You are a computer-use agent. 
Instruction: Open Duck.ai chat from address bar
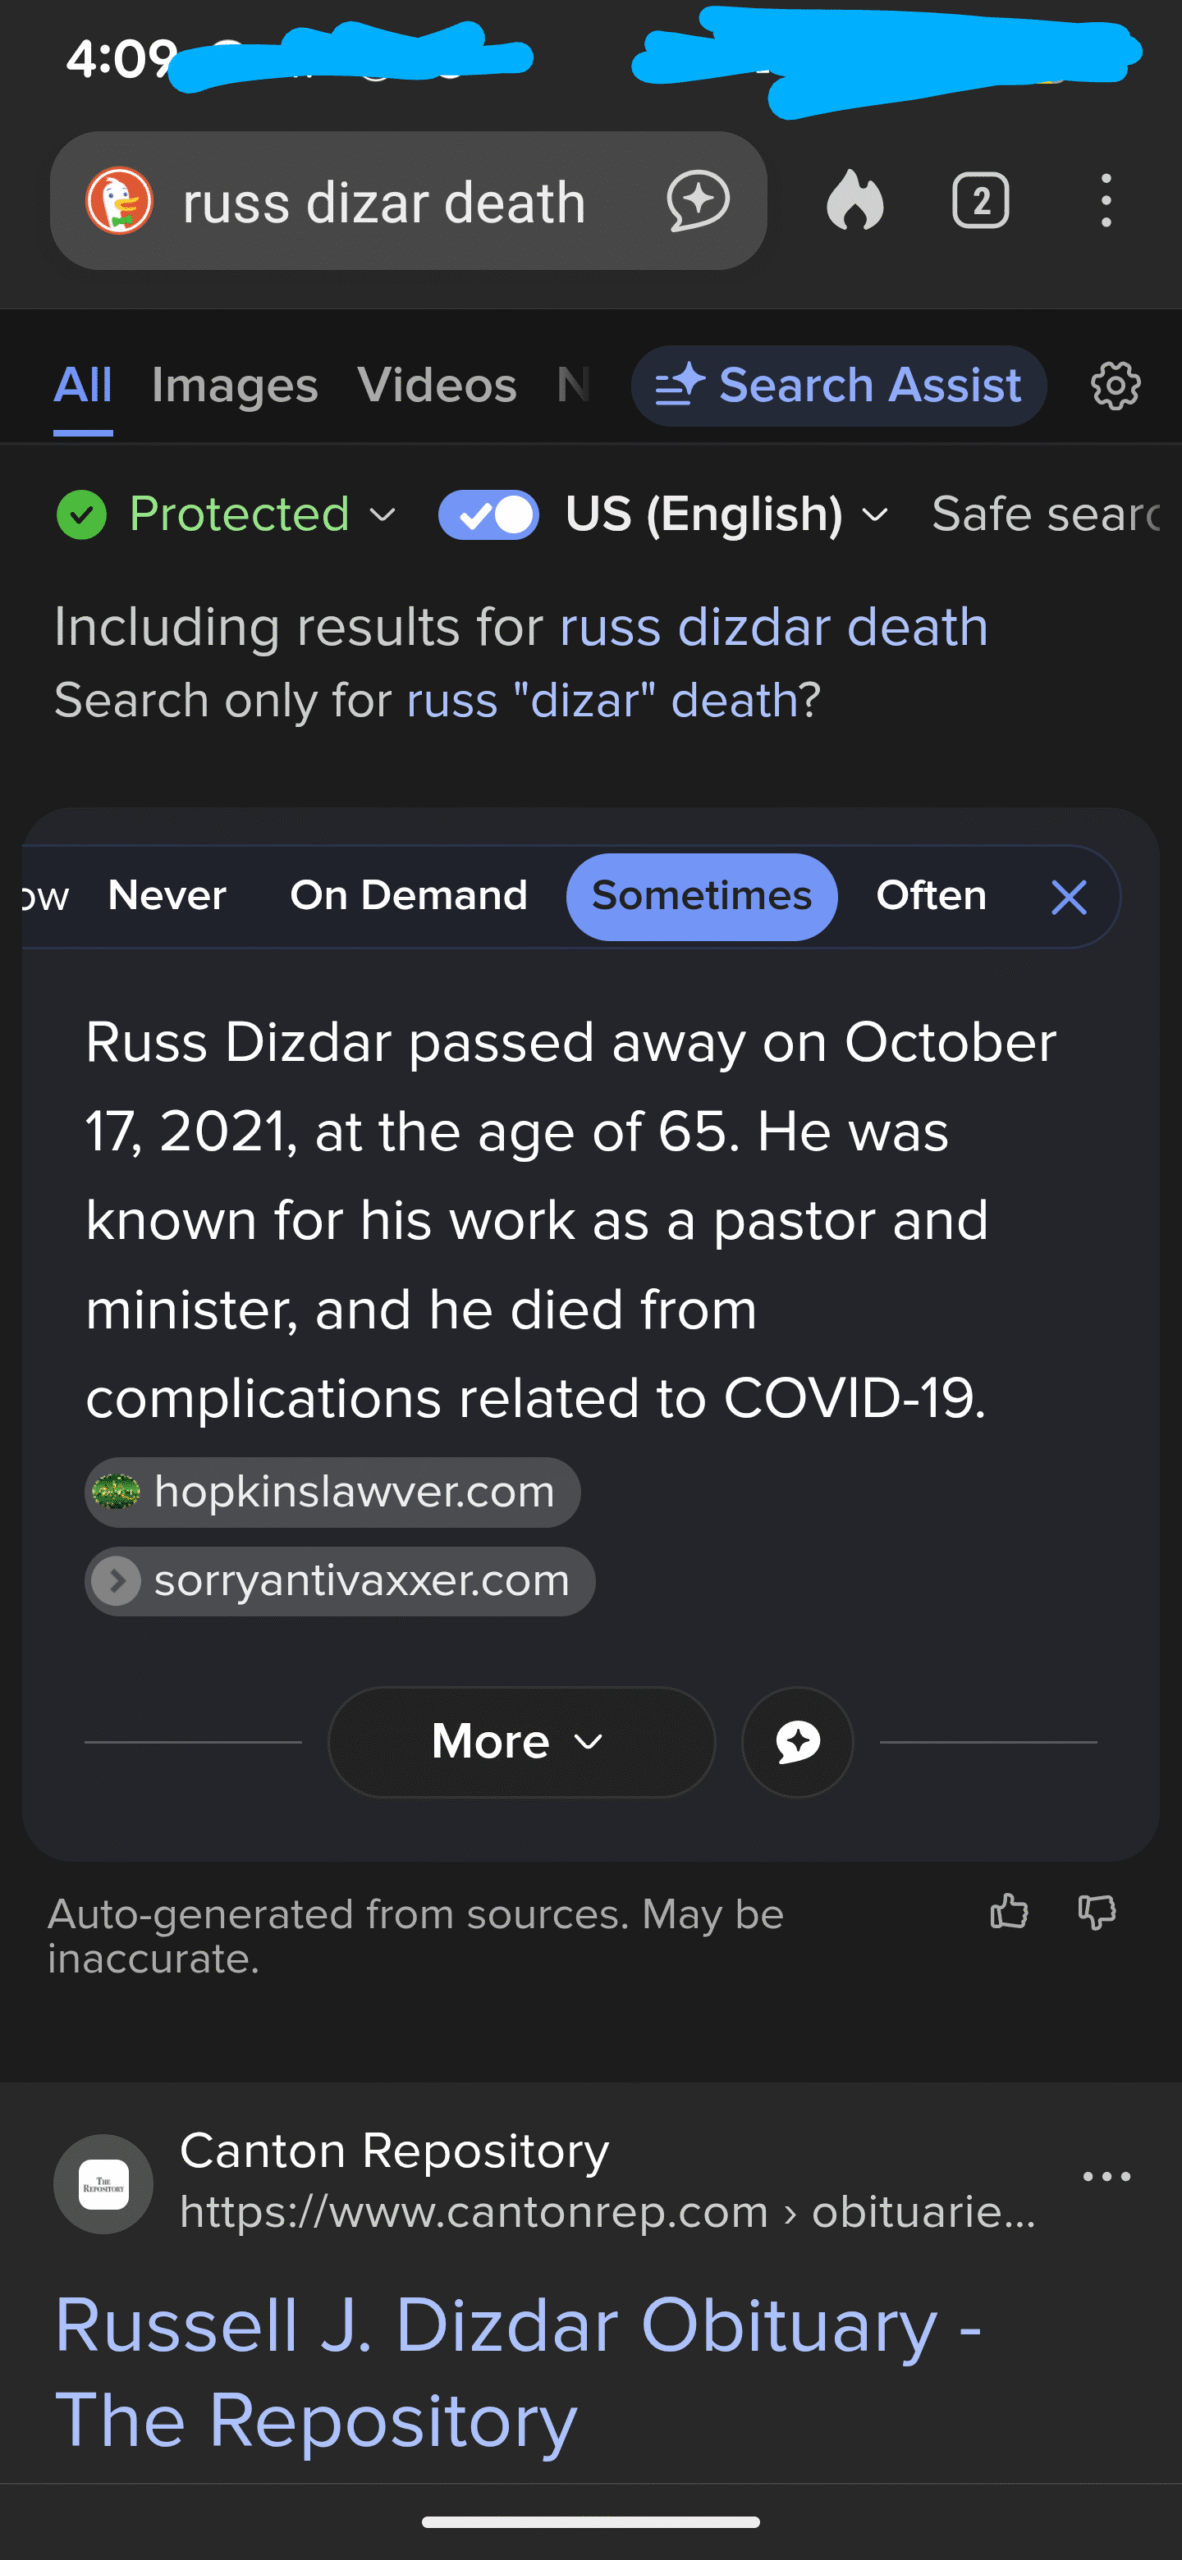pyautogui.click(x=698, y=201)
